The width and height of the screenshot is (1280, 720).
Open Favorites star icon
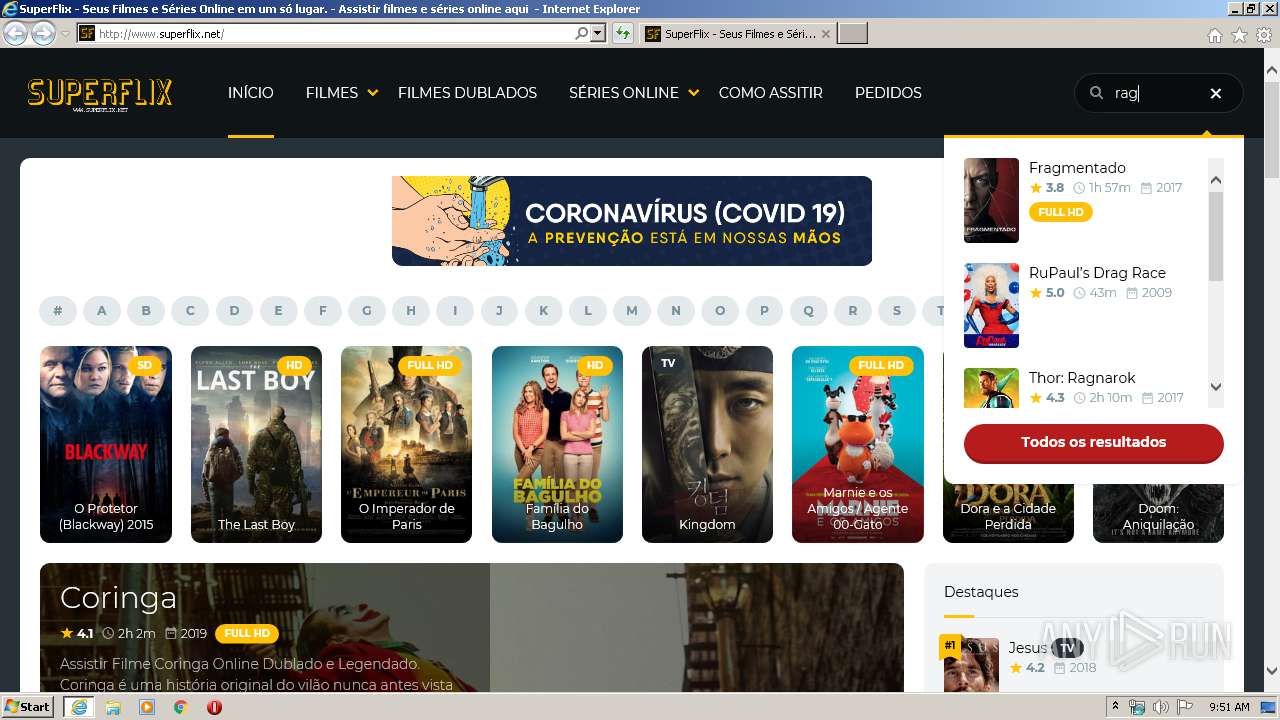click(x=1239, y=35)
